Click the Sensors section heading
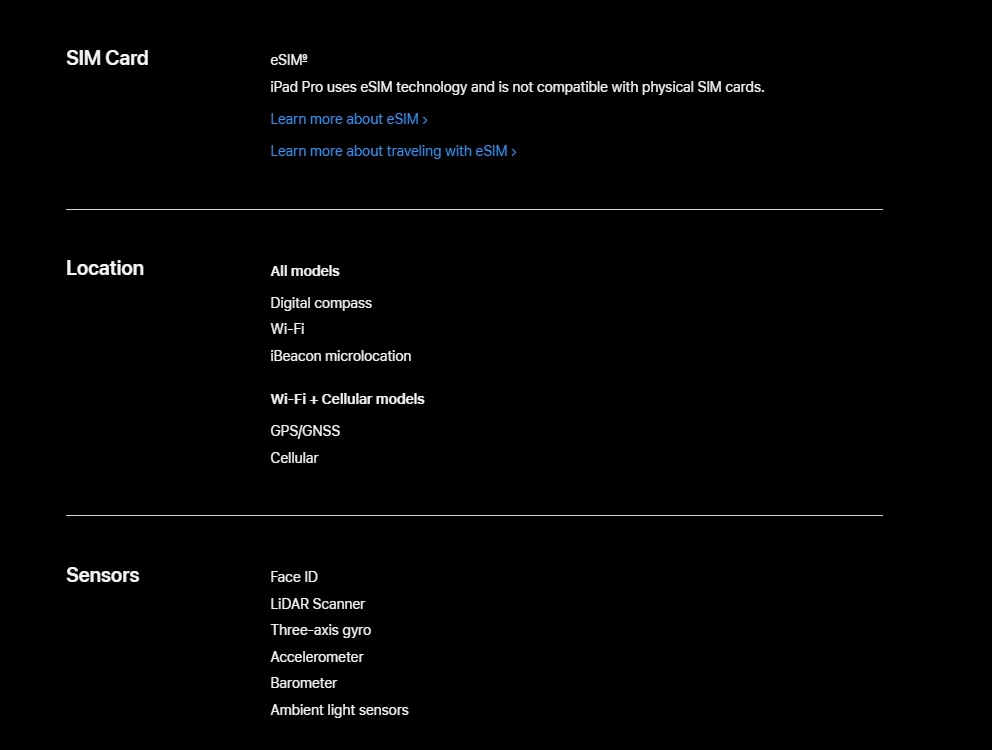992x750 pixels. click(x=102, y=575)
